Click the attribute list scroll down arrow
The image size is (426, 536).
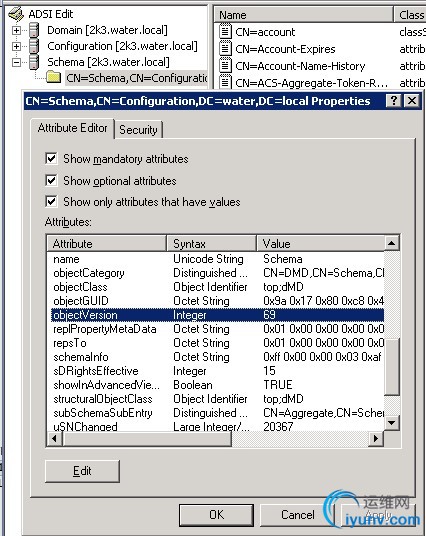(391, 423)
